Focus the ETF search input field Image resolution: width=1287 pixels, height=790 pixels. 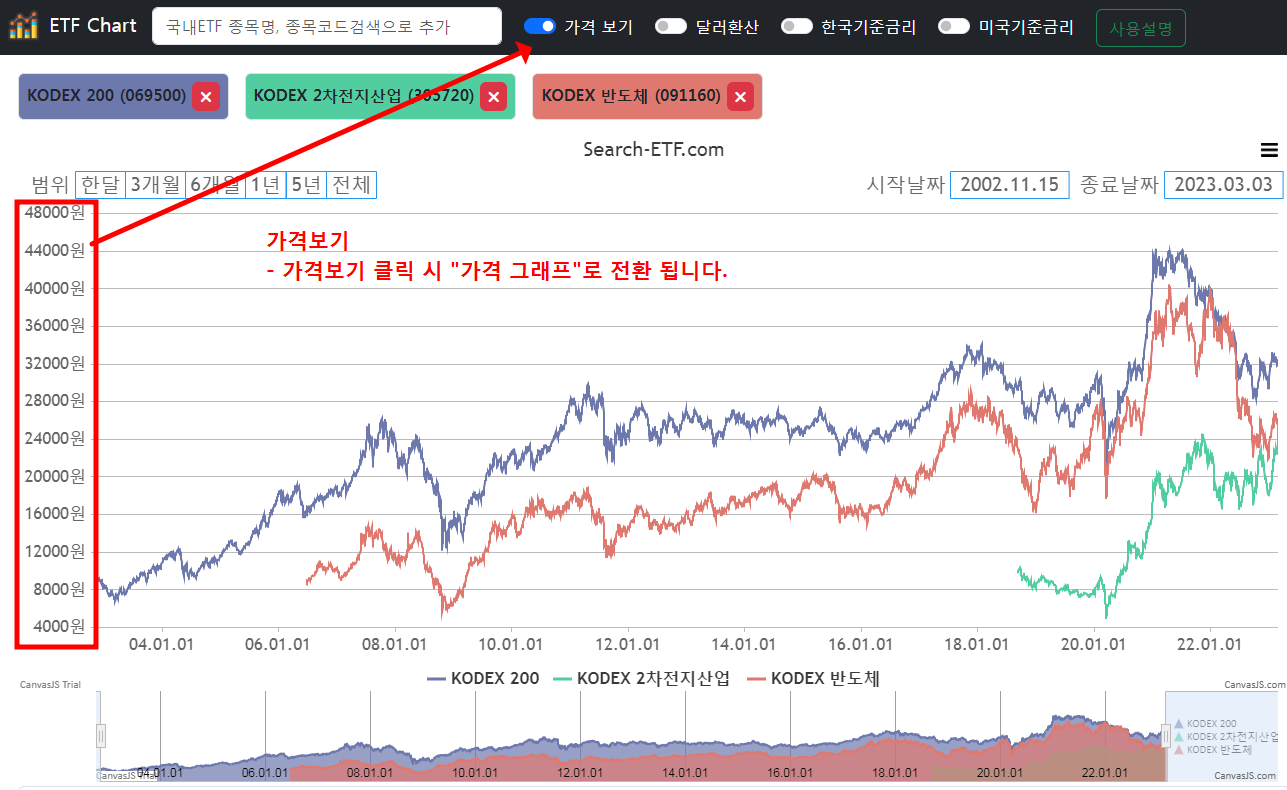tap(327, 27)
